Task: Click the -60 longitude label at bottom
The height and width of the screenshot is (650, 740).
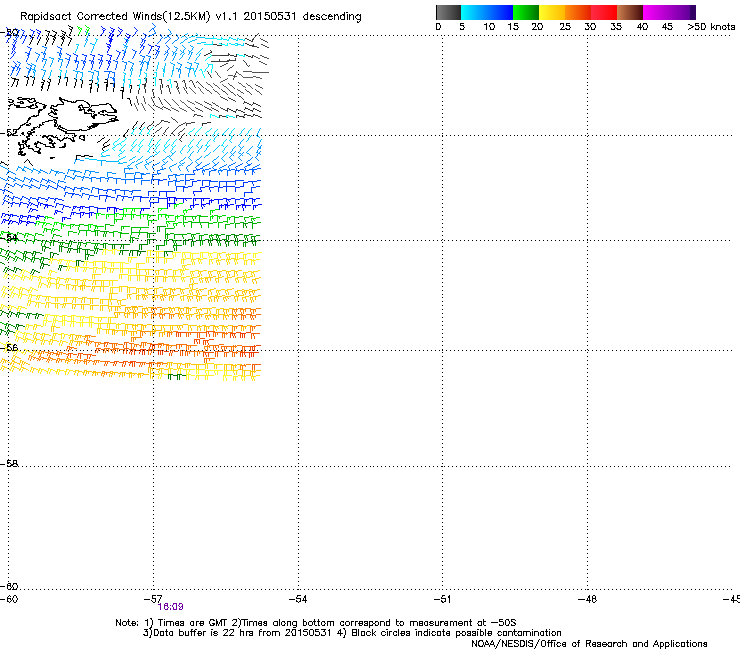Action: point(9,599)
